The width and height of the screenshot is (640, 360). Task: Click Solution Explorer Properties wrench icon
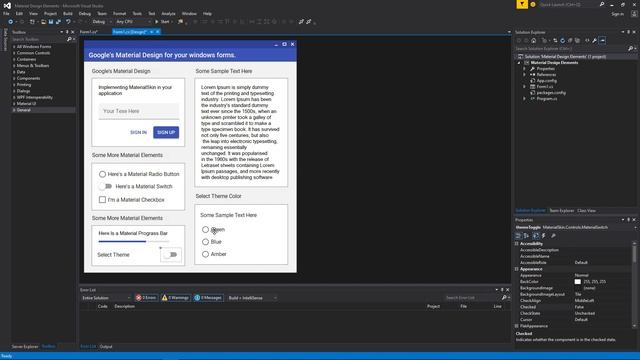point(595,40)
